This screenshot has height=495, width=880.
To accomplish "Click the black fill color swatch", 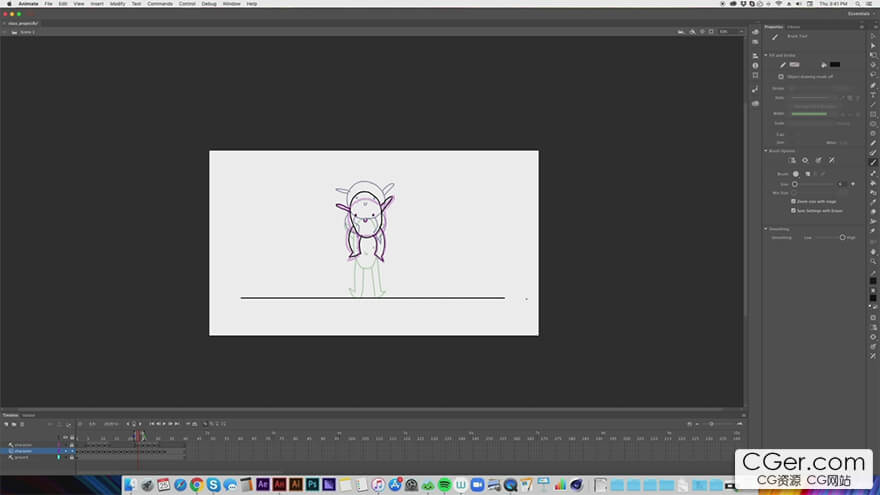I will pos(835,64).
